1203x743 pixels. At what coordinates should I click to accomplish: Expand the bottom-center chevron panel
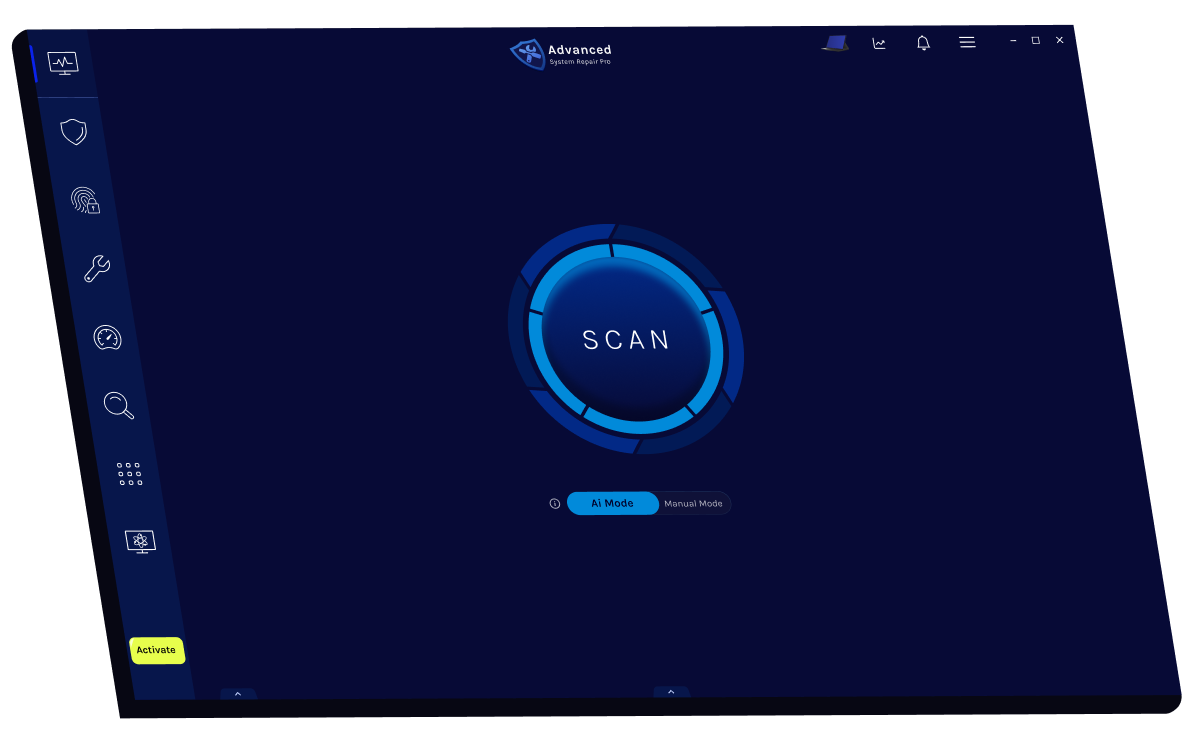click(671, 692)
